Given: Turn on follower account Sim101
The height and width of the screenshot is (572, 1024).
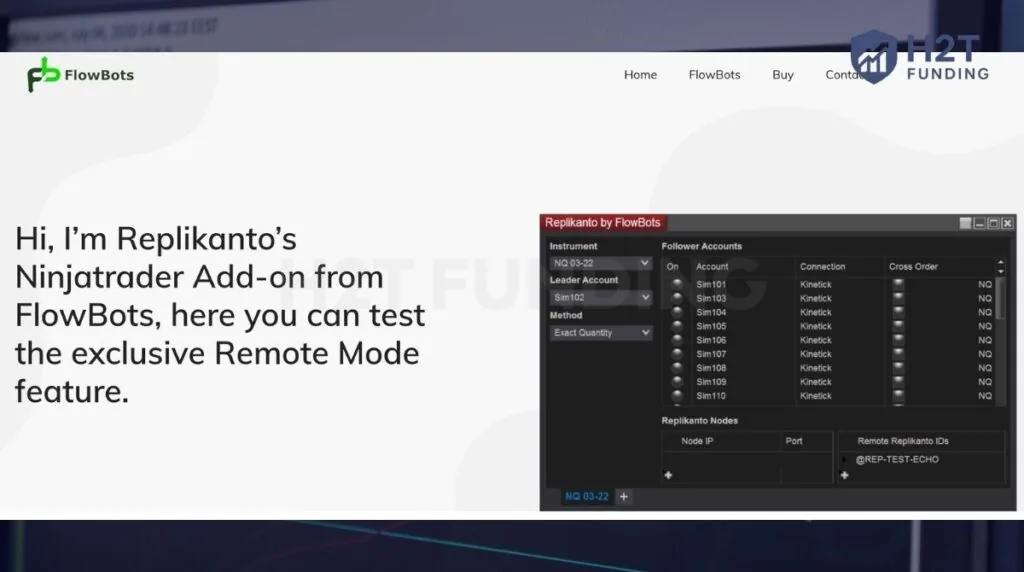Looking at the screenshot, I should pyautogui.click(x=677, y=284).
